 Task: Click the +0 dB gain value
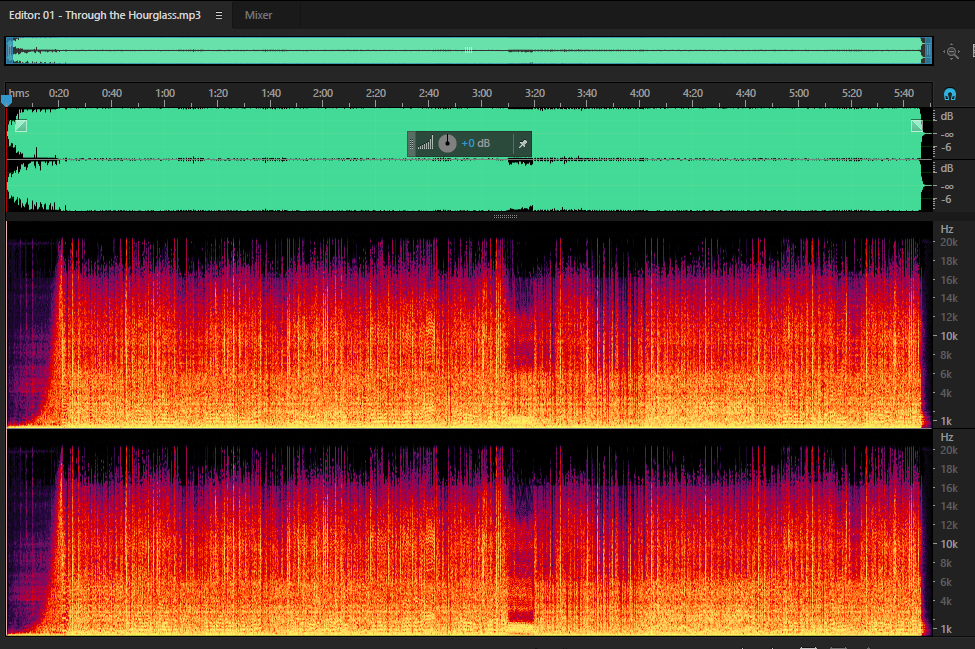tap(476, 144)
